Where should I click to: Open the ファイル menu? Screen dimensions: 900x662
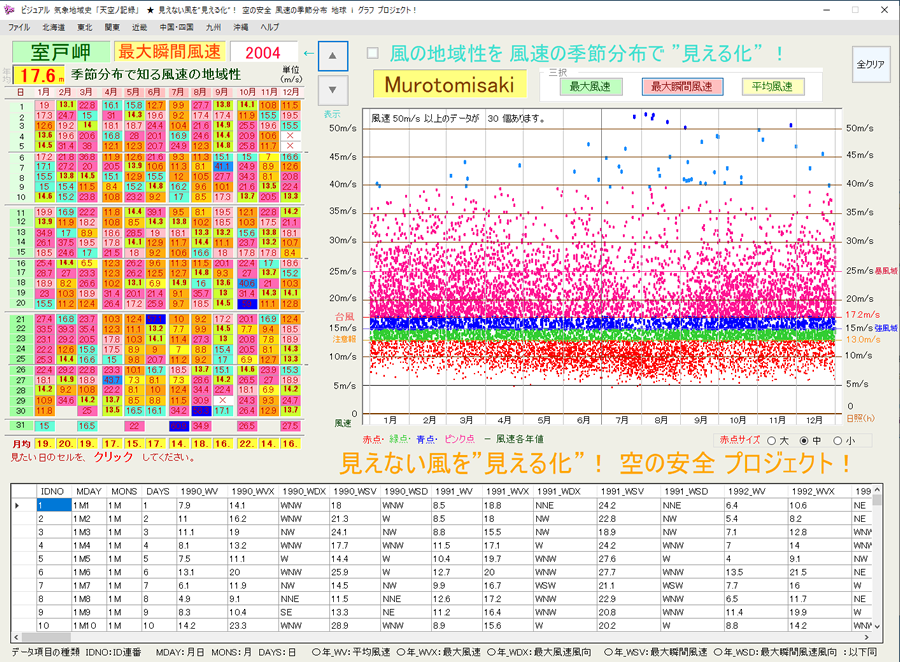(19, 27)
